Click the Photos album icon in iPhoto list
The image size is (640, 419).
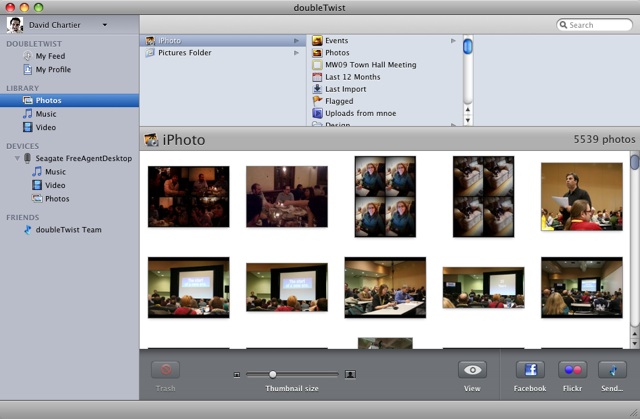[317, 53]
